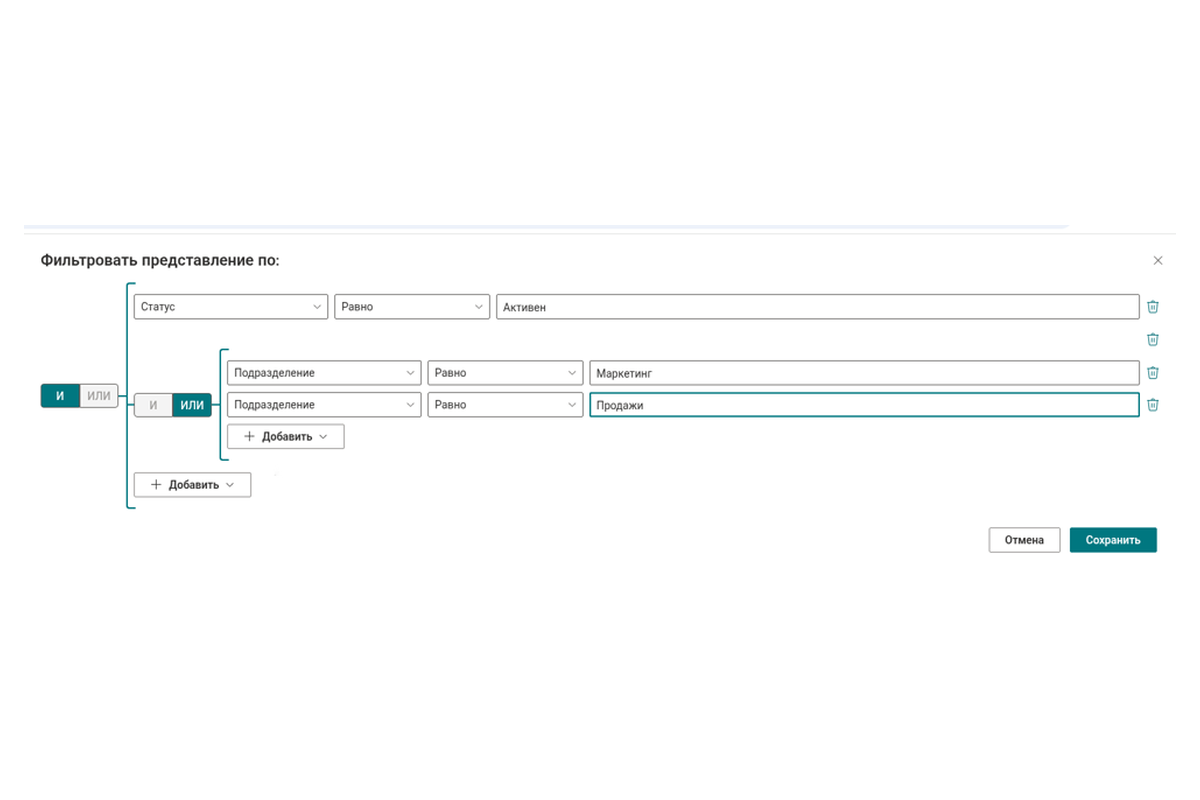Open operator dropdown in the Статус row
The image size is (1200, 800).
(x=412, y=307)
